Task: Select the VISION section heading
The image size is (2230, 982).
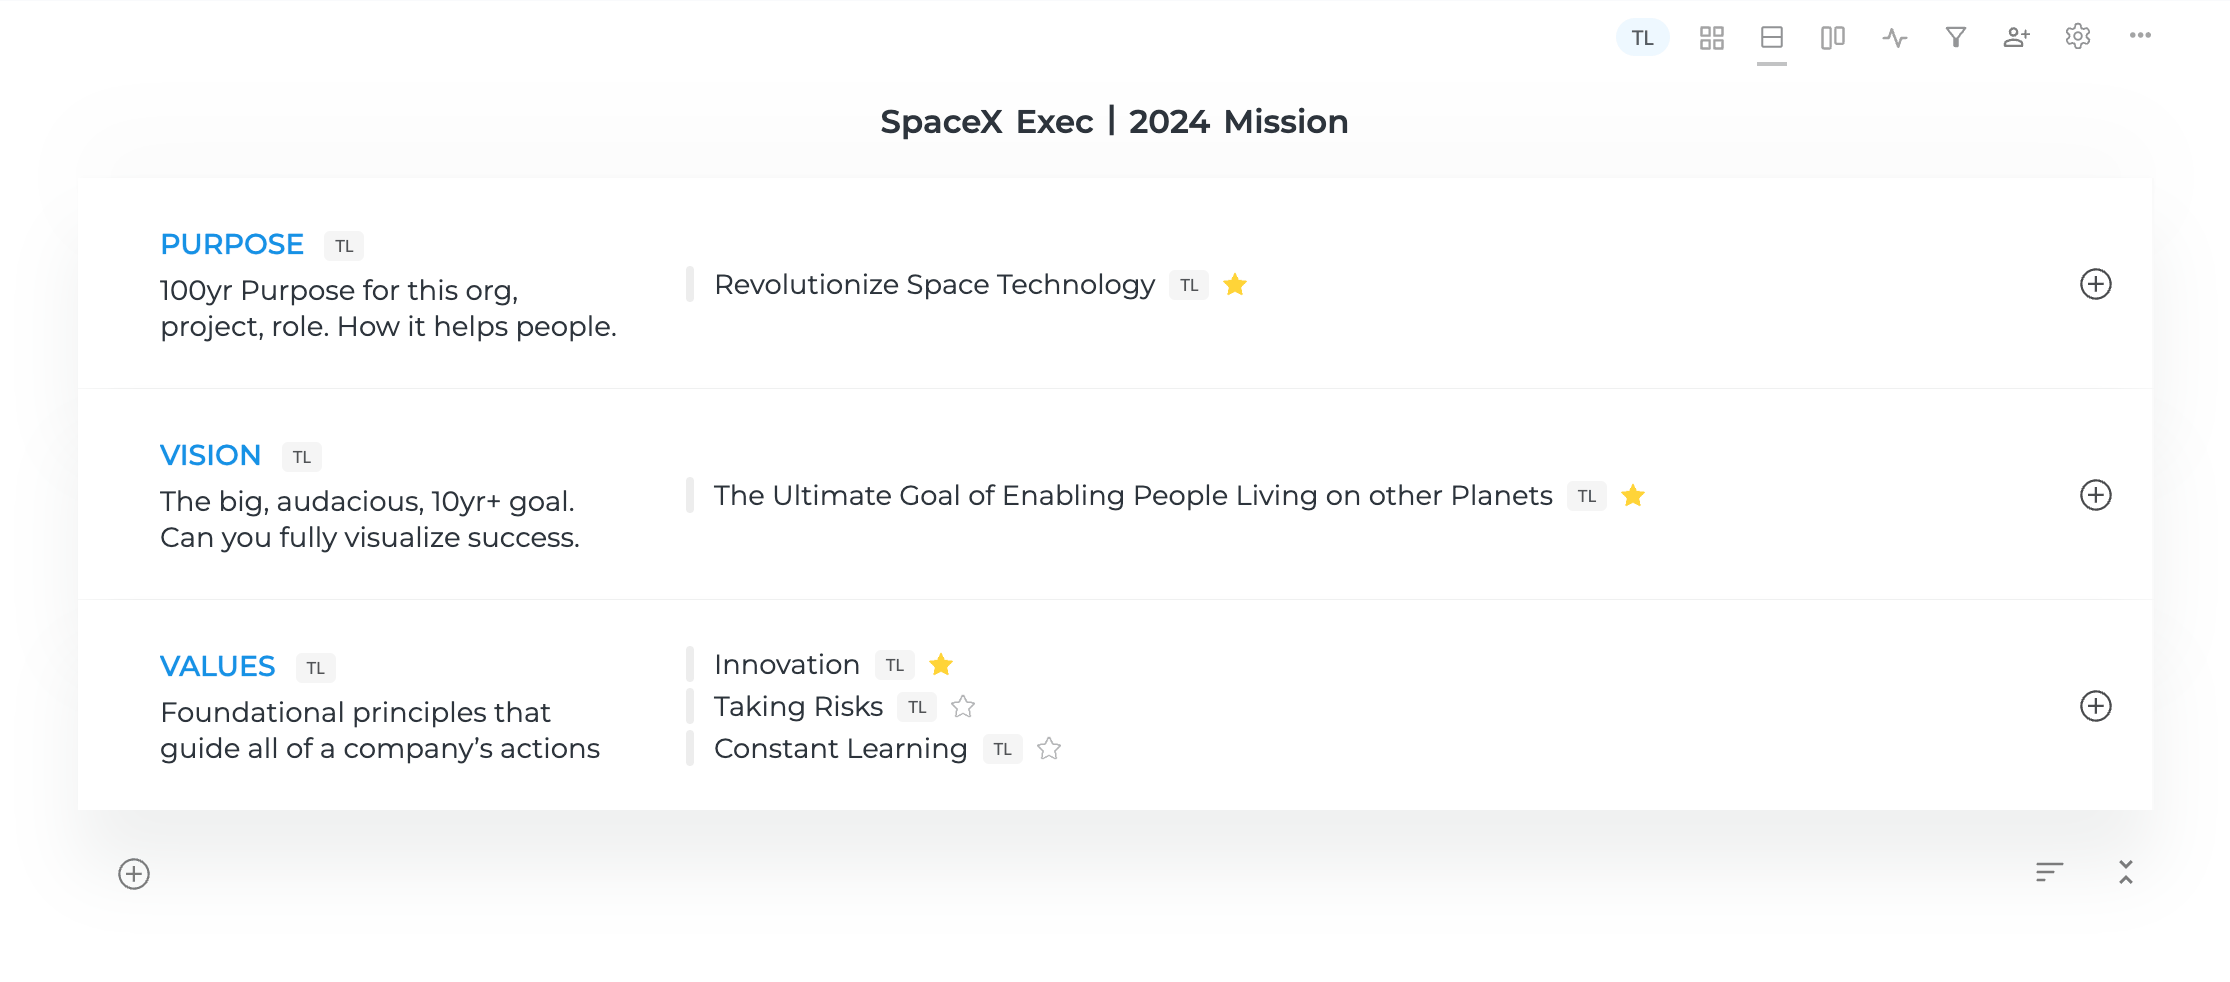Action: (210, 455)
